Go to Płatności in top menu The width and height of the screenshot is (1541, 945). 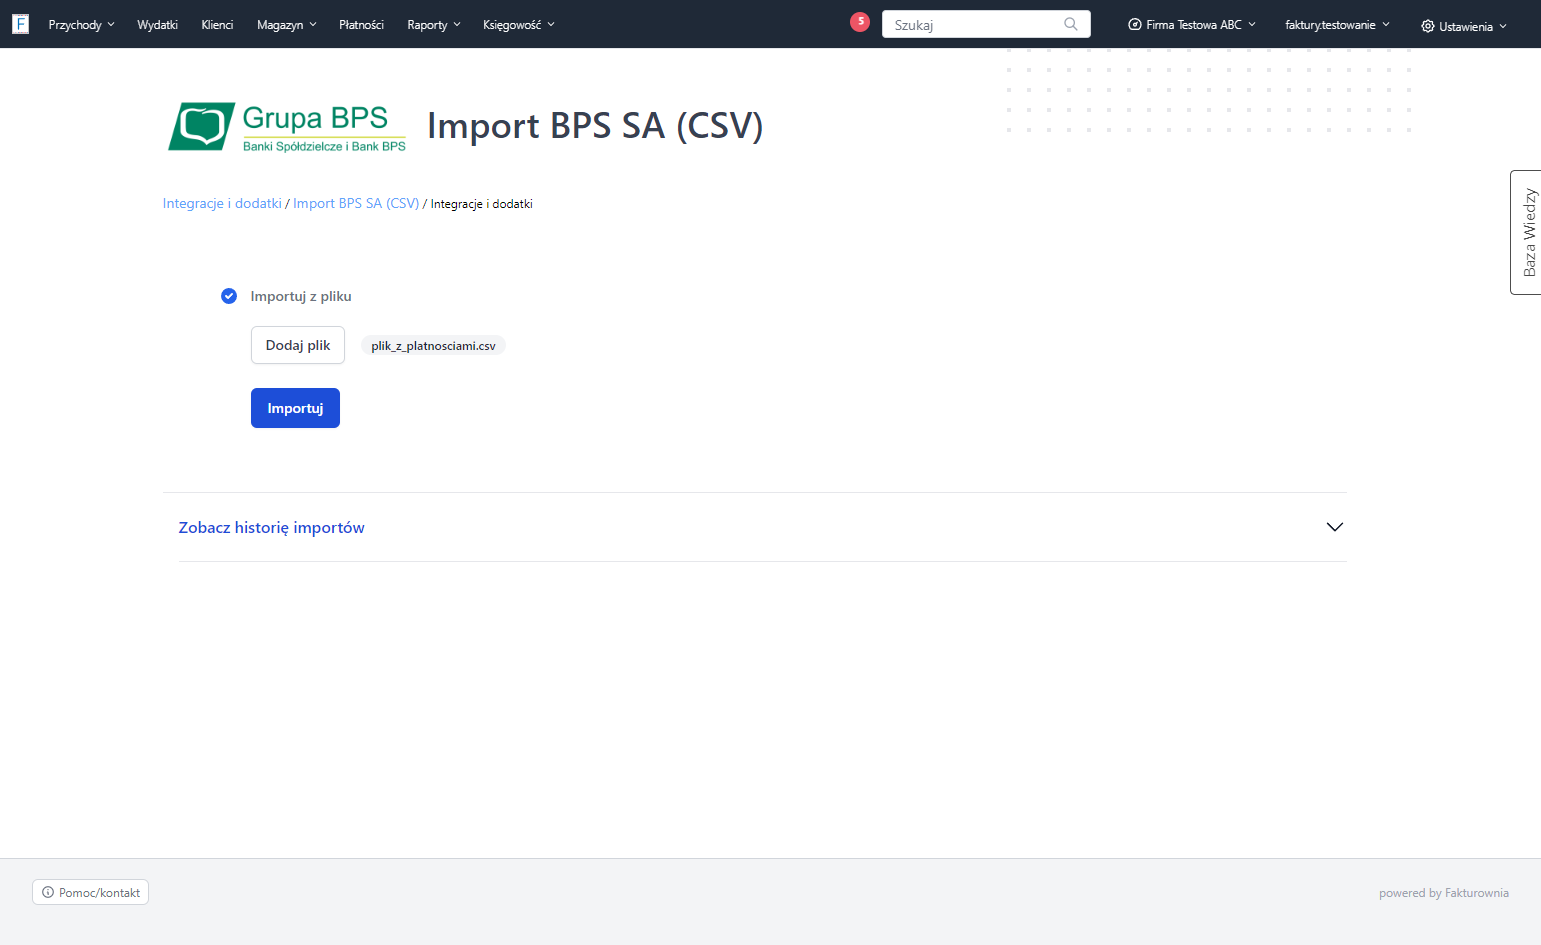[361, 24]
